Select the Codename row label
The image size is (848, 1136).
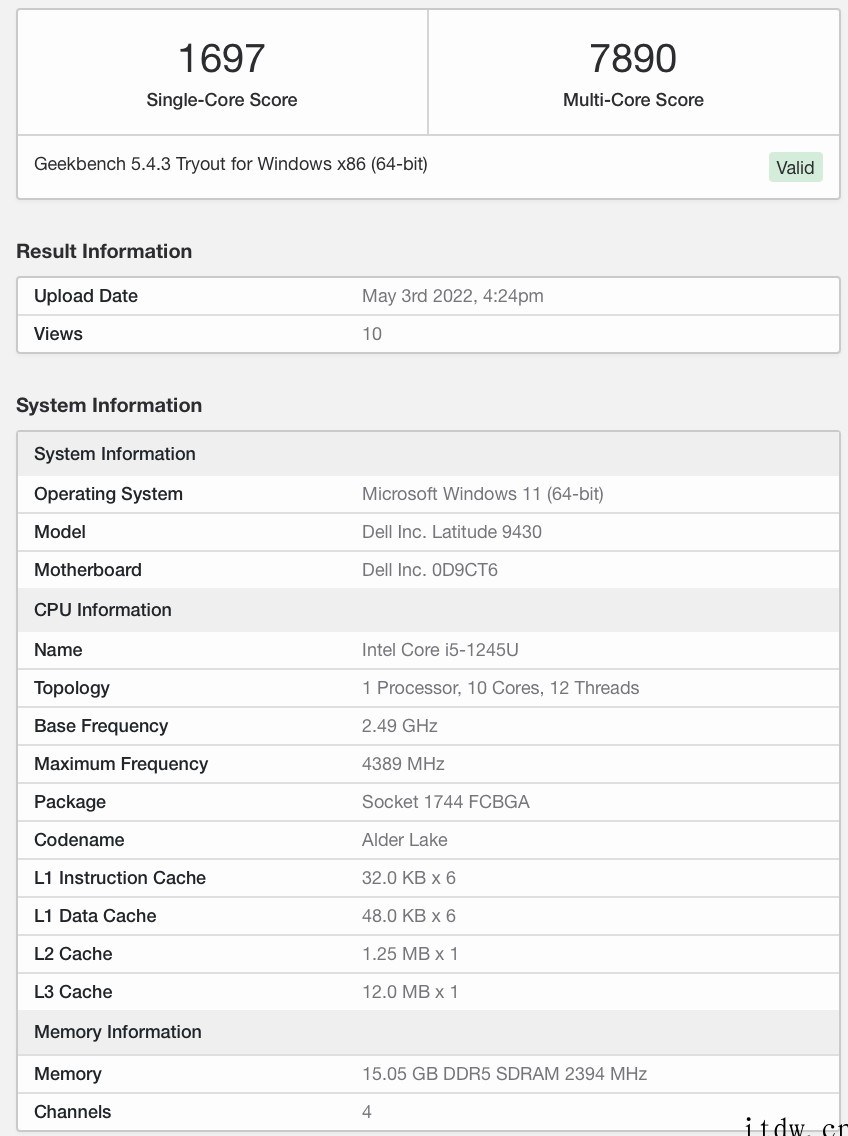click(79, 840)
